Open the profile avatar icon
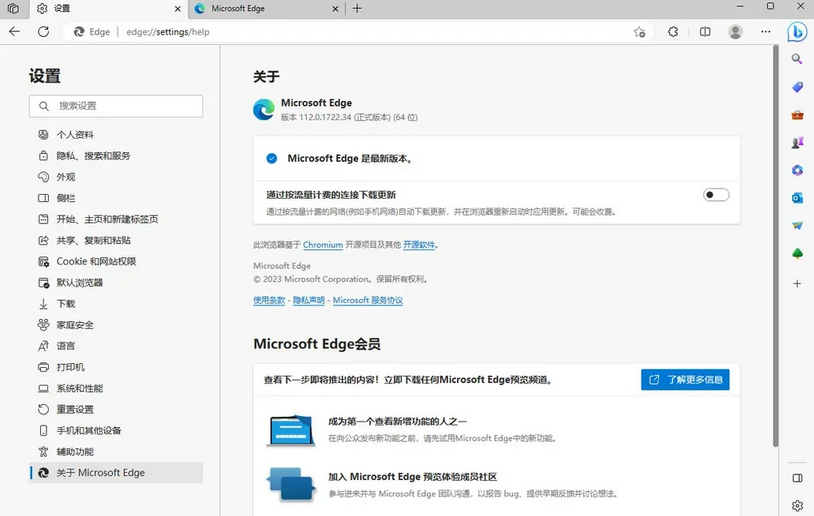This screenshot has width=814, height=516. click(x=735, y=32)
